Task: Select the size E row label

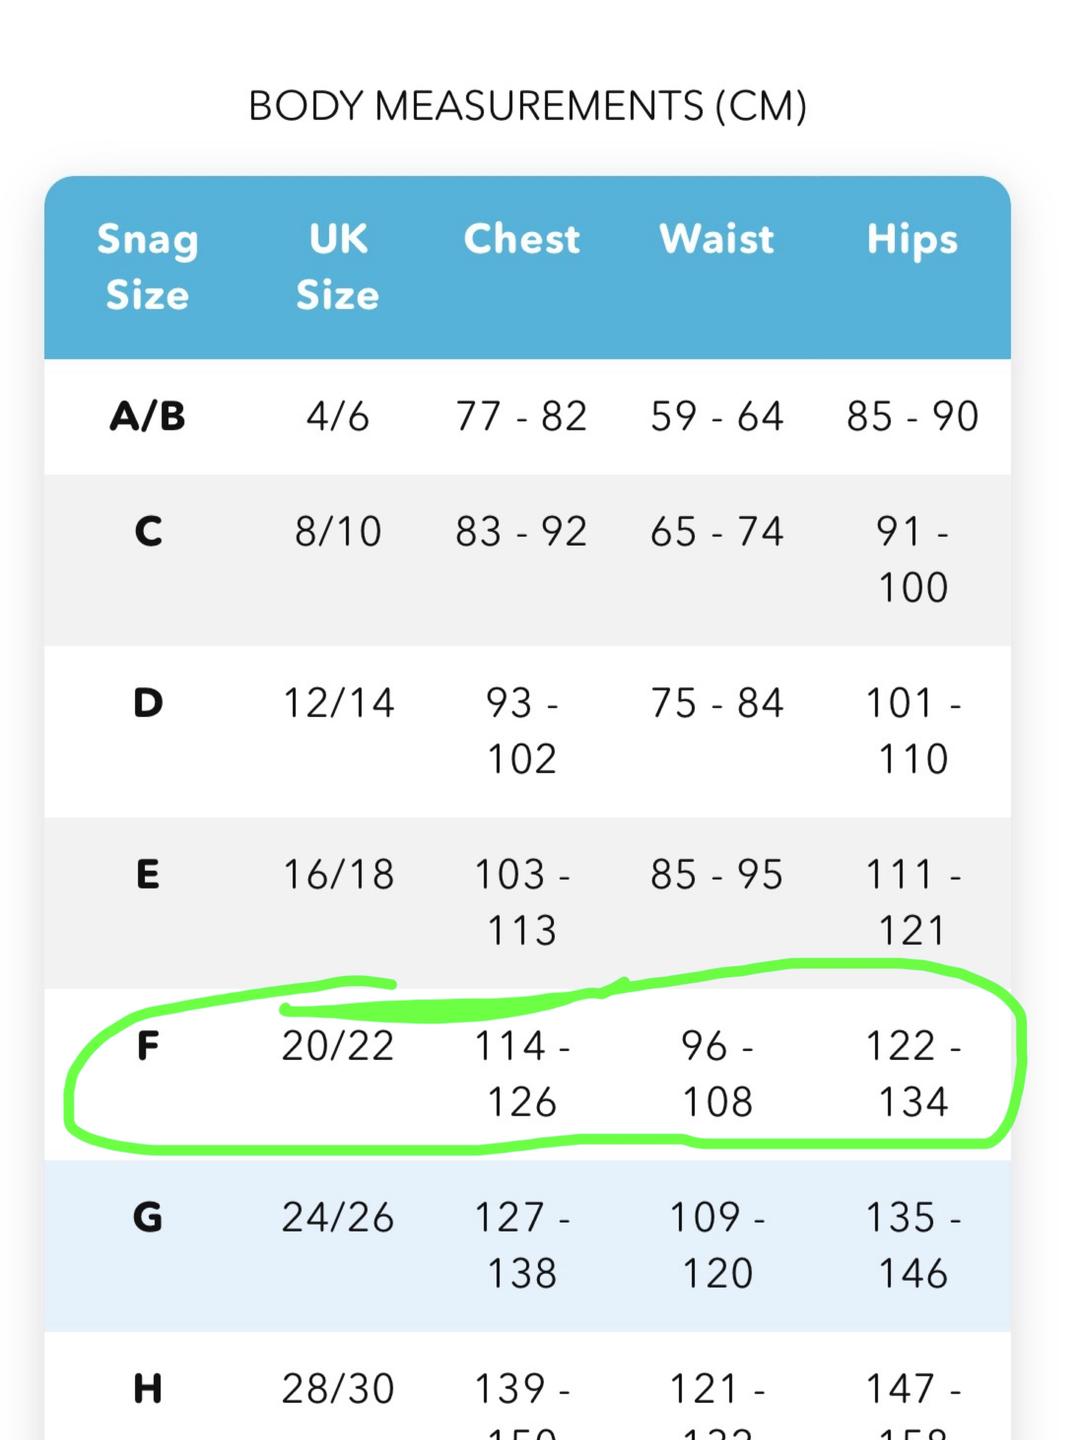Action: (x=148, y=875)
